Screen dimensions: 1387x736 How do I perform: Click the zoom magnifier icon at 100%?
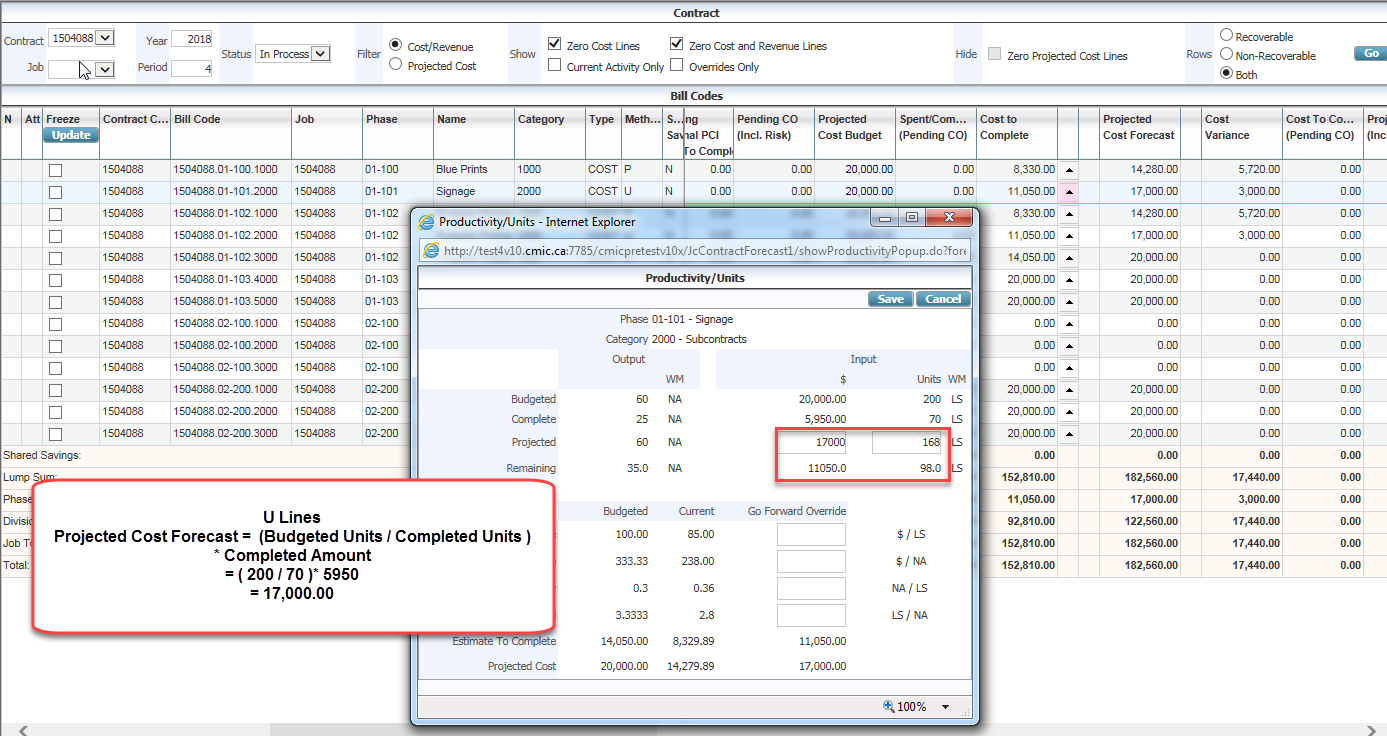point(888,706)
